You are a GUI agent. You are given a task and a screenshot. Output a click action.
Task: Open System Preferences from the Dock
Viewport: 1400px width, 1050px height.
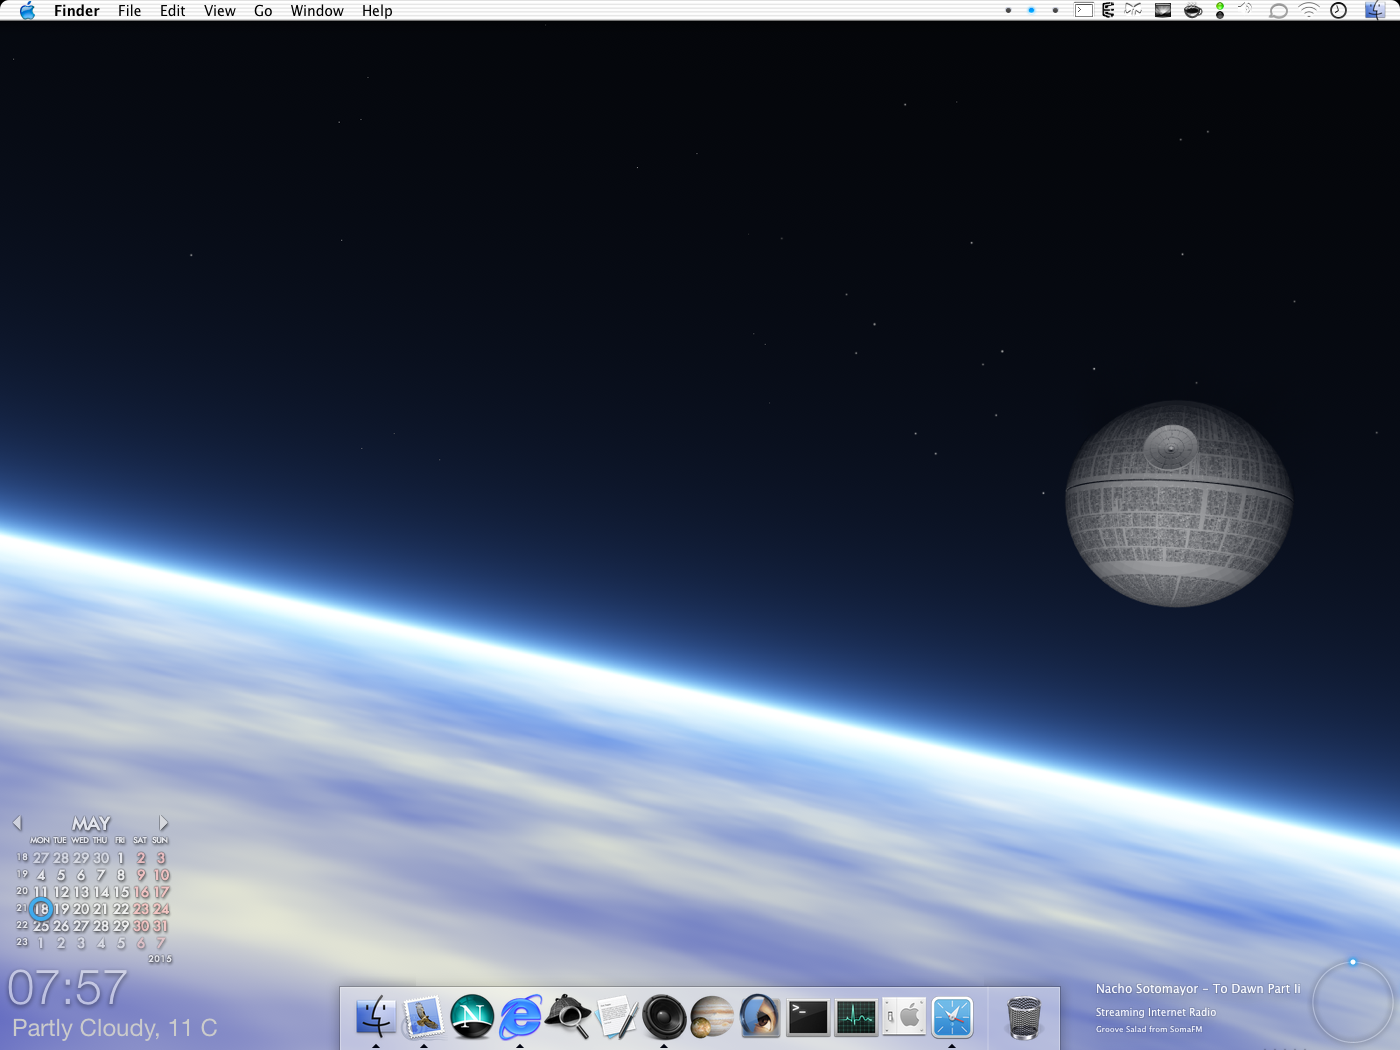(x=904, y=1017)
